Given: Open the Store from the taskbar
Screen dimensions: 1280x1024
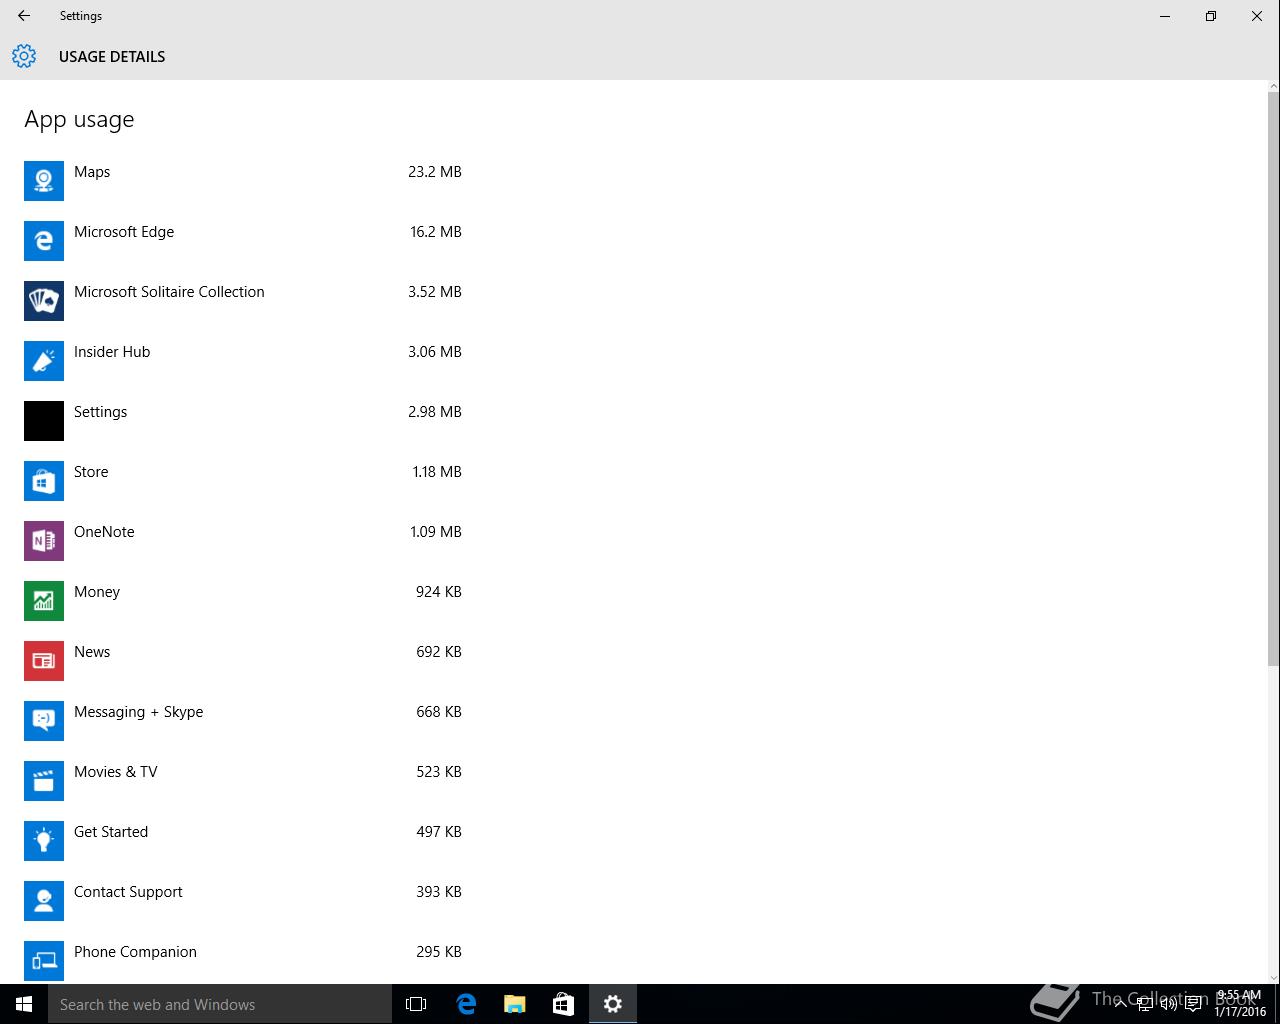Looking at the screenshot, I should pos(564,1004).
